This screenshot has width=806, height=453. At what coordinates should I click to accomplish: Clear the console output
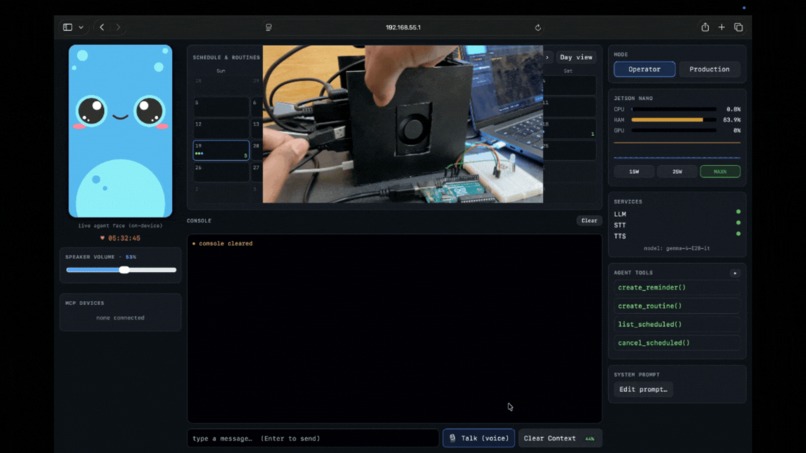[x=589, y=221]
